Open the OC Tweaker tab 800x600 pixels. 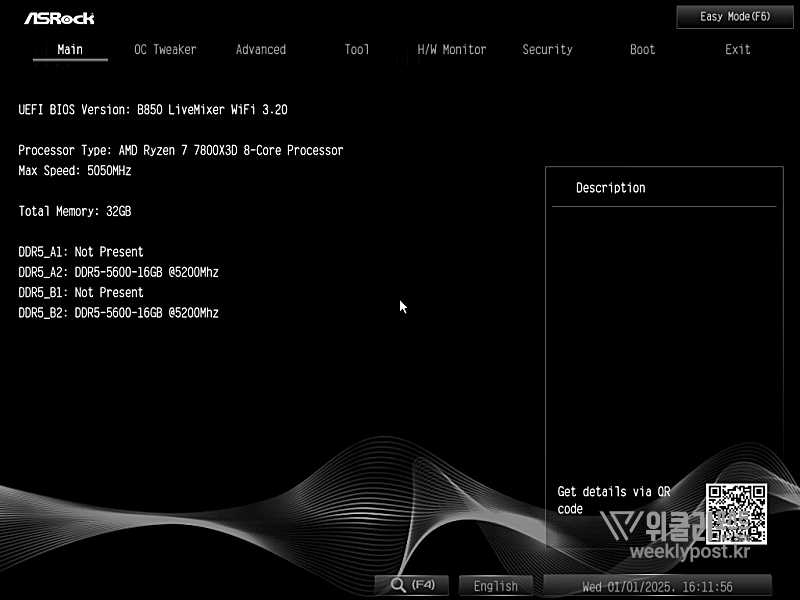(x=165, y=49)
